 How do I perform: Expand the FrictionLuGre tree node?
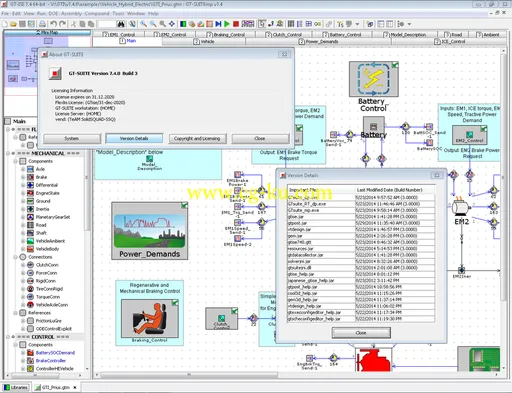click(23, 321)
